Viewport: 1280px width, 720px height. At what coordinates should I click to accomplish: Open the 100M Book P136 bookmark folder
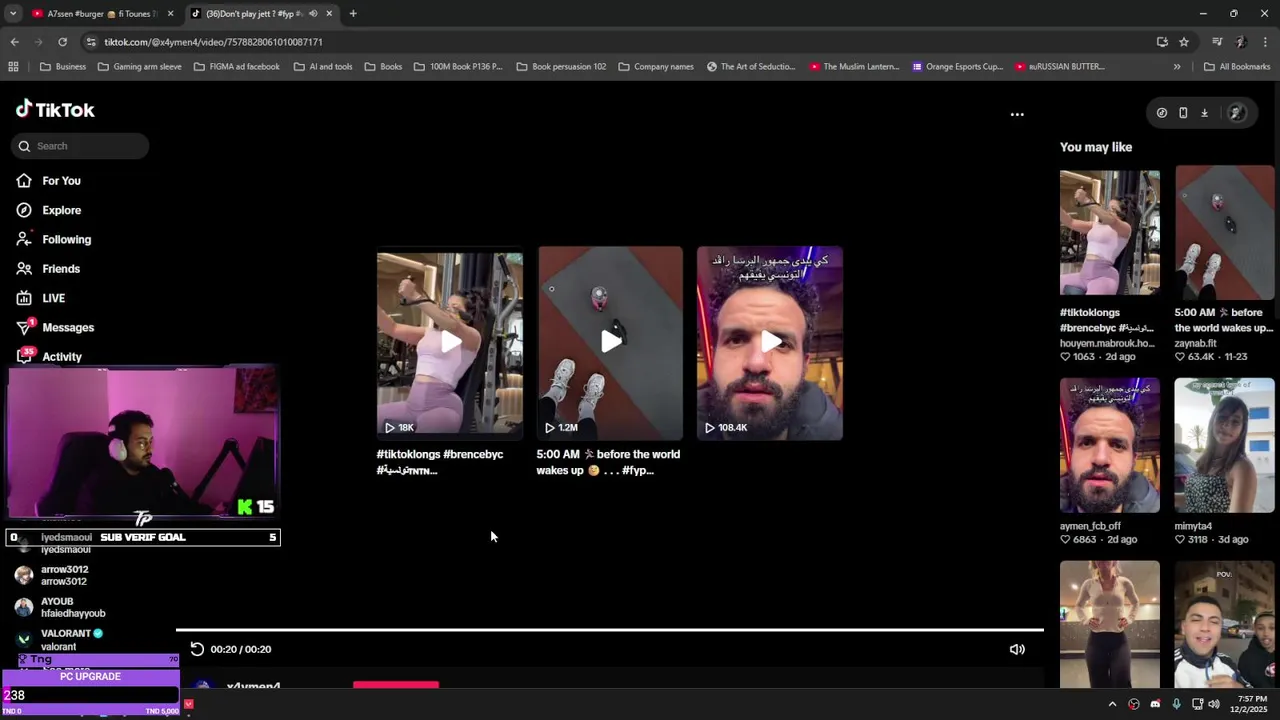457,67
